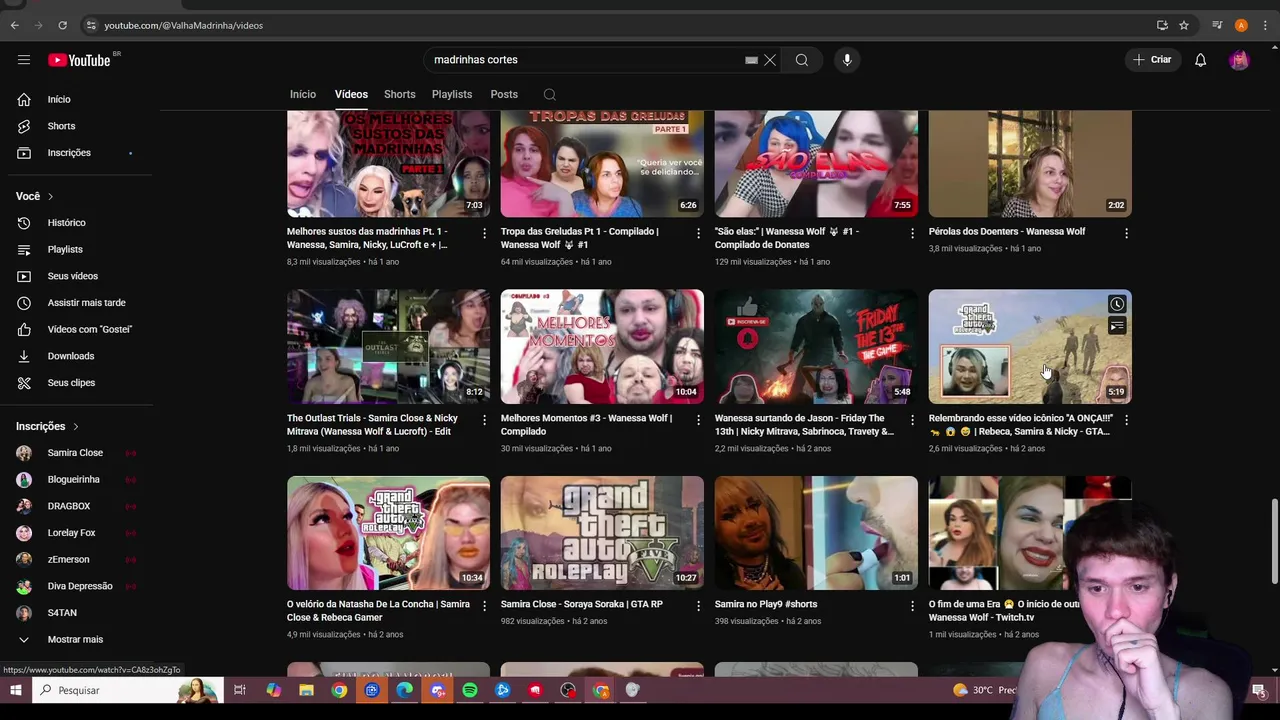Image resolution: width=1280 pixels, height=720 pixels.
Task: Start voice search with the microphone icon
Action: tap(847, 60)
